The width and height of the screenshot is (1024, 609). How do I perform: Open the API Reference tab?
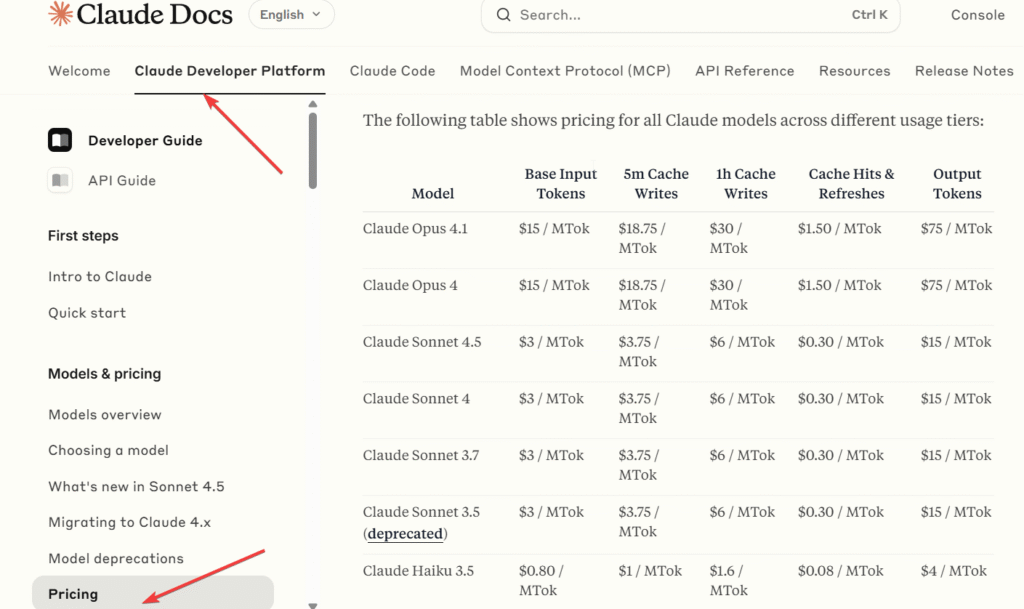[x=744, y=71]
